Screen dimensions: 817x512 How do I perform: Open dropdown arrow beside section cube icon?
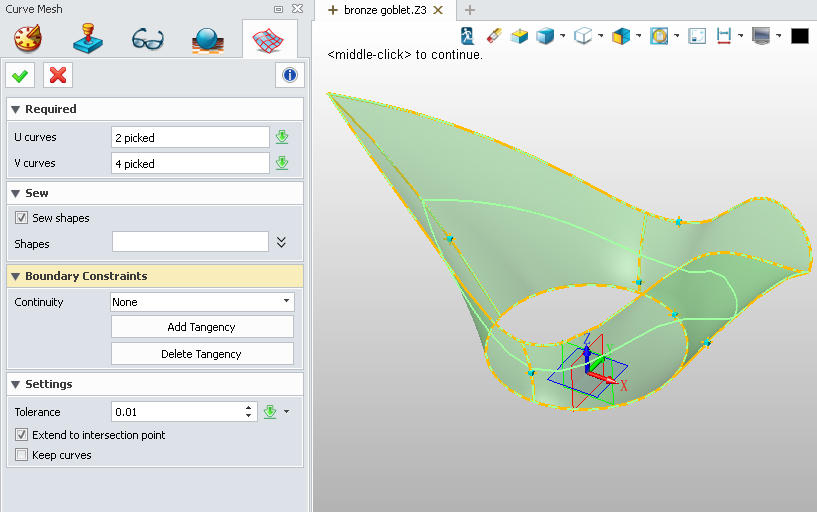click(x=639, y=36)
